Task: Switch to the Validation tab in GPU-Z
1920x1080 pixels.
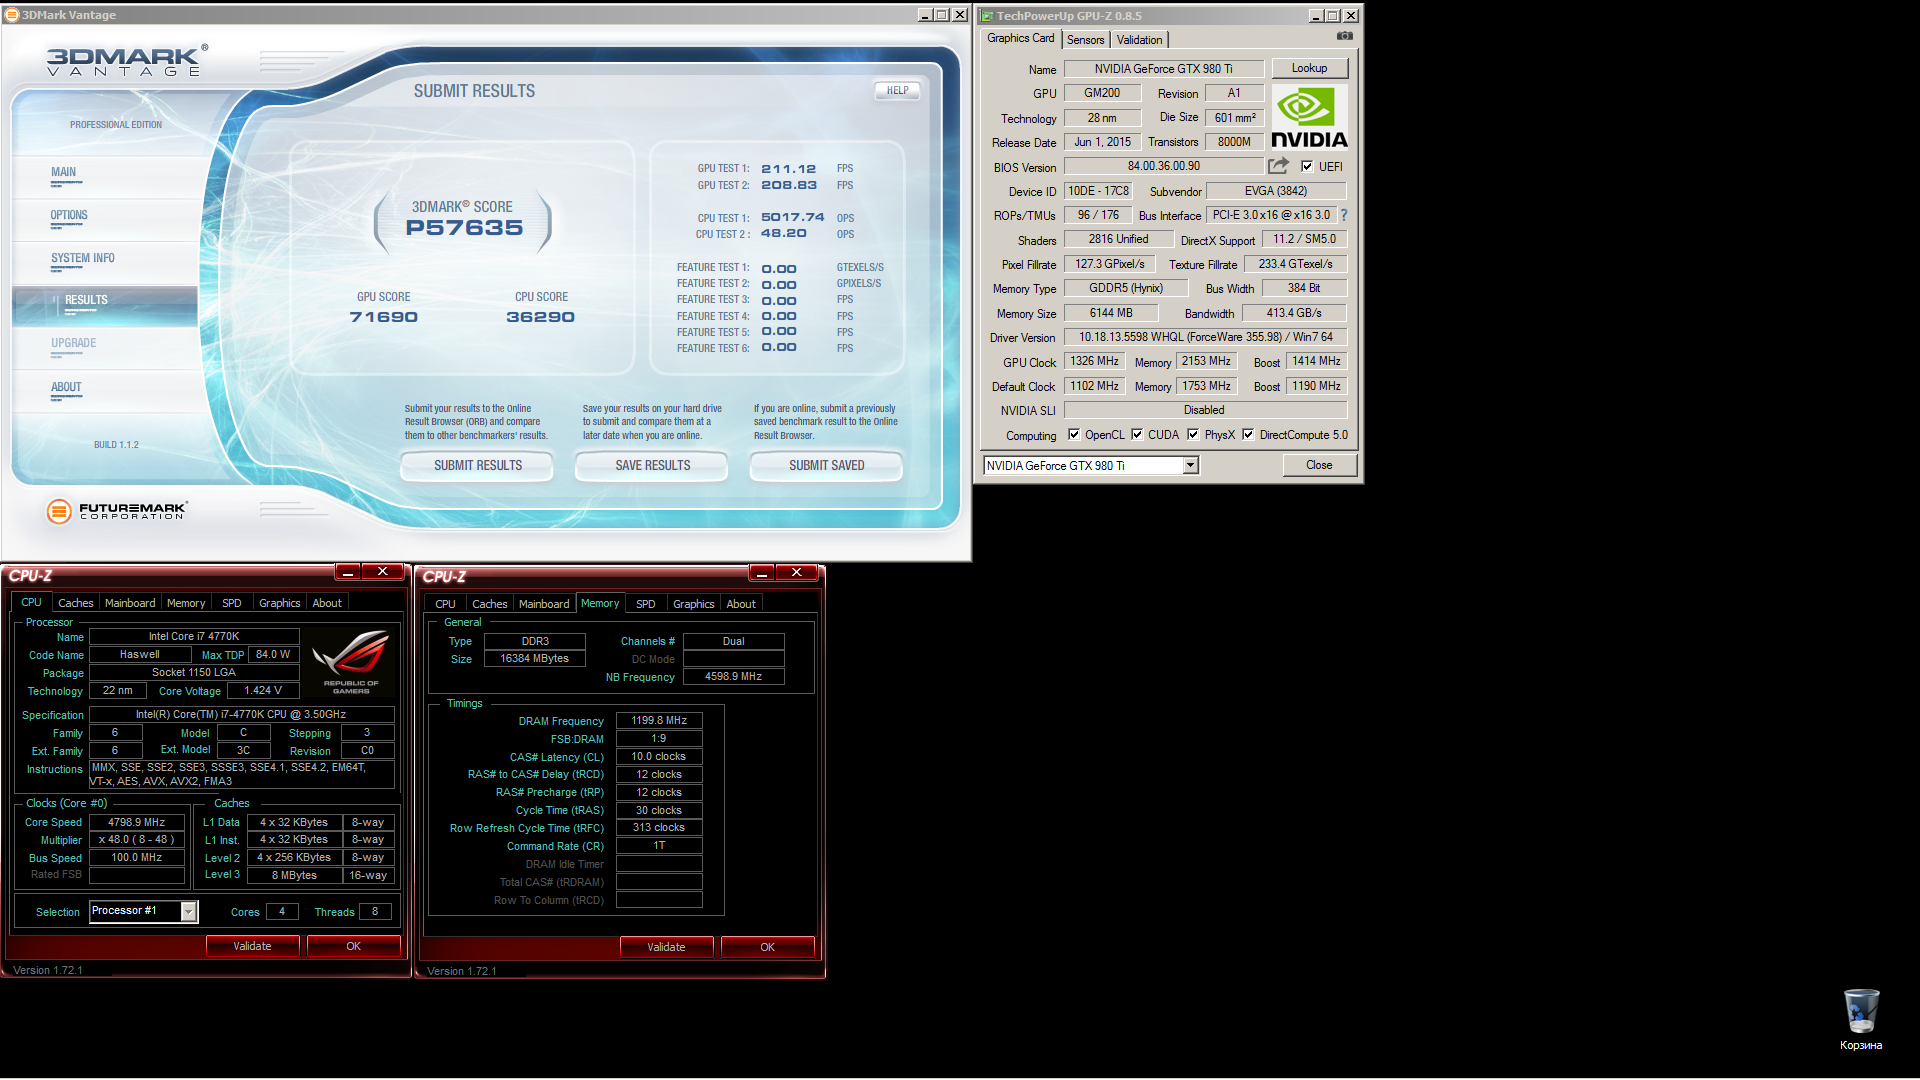Action: 1139,40
